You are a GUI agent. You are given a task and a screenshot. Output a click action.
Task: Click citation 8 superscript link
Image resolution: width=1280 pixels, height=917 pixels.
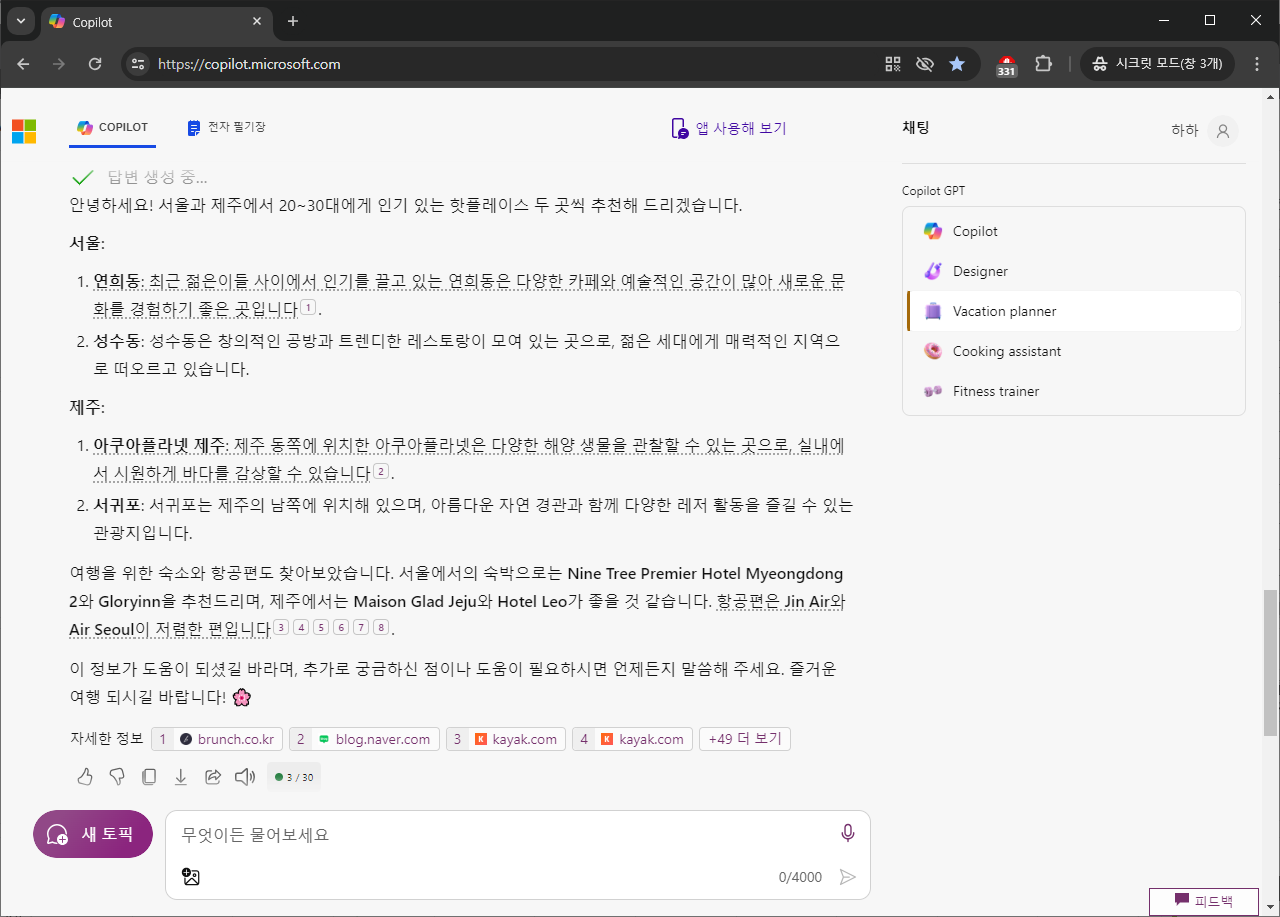click(x=380, y=627)
